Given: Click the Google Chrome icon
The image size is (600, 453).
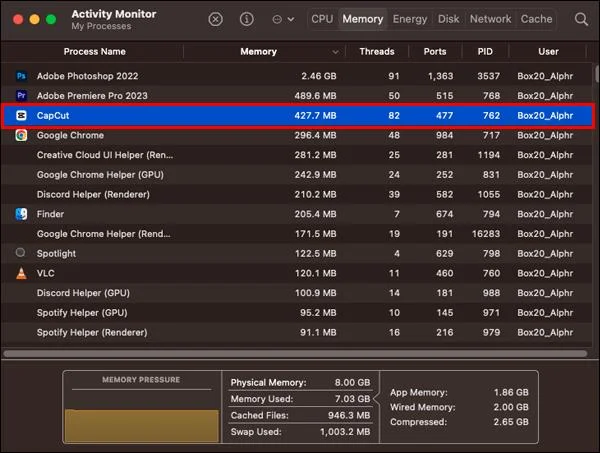Looking at the screenshot, I should pos(21,135).
